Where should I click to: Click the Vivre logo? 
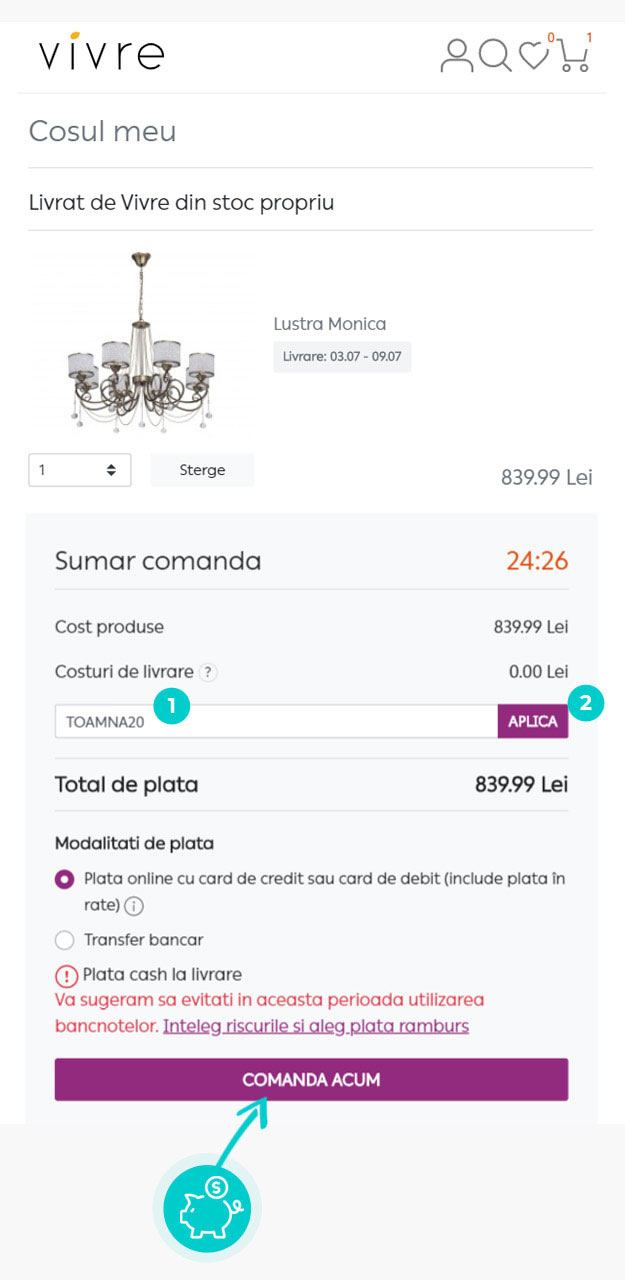pyautogui.click(x=101, y=53)
